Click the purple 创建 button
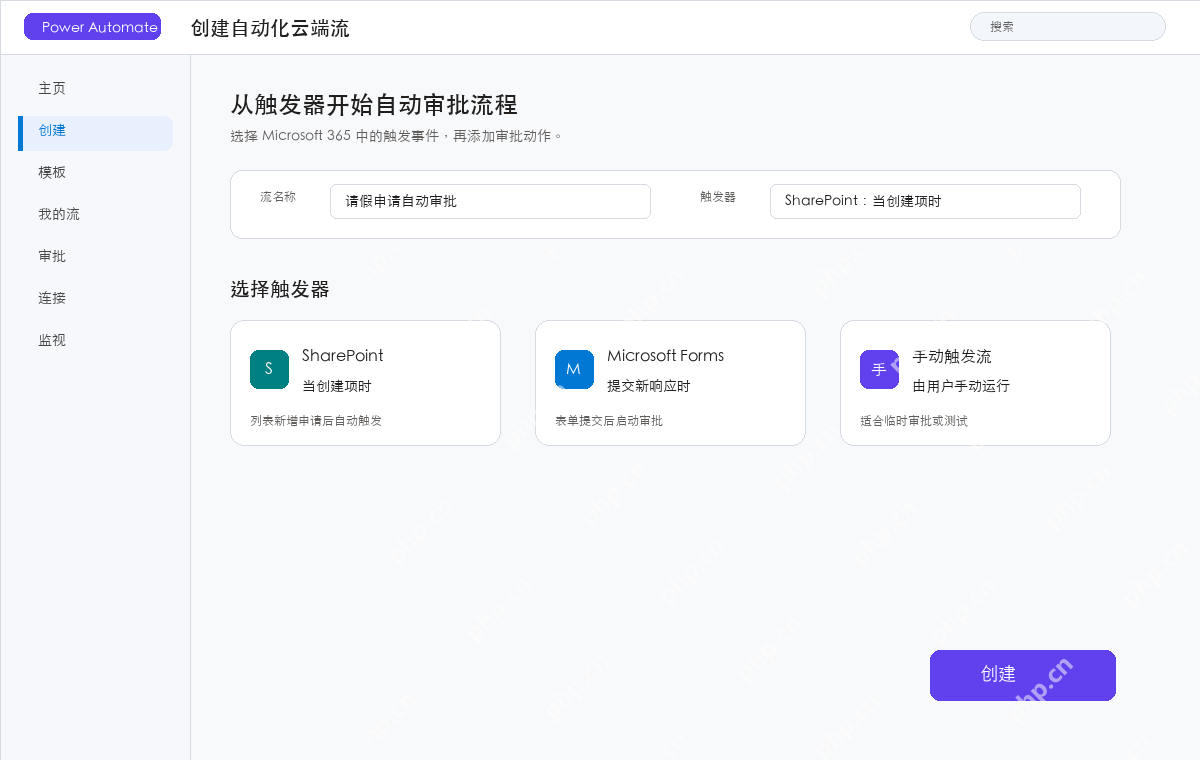The image size is (1200, 760). tap(1022, 675)
